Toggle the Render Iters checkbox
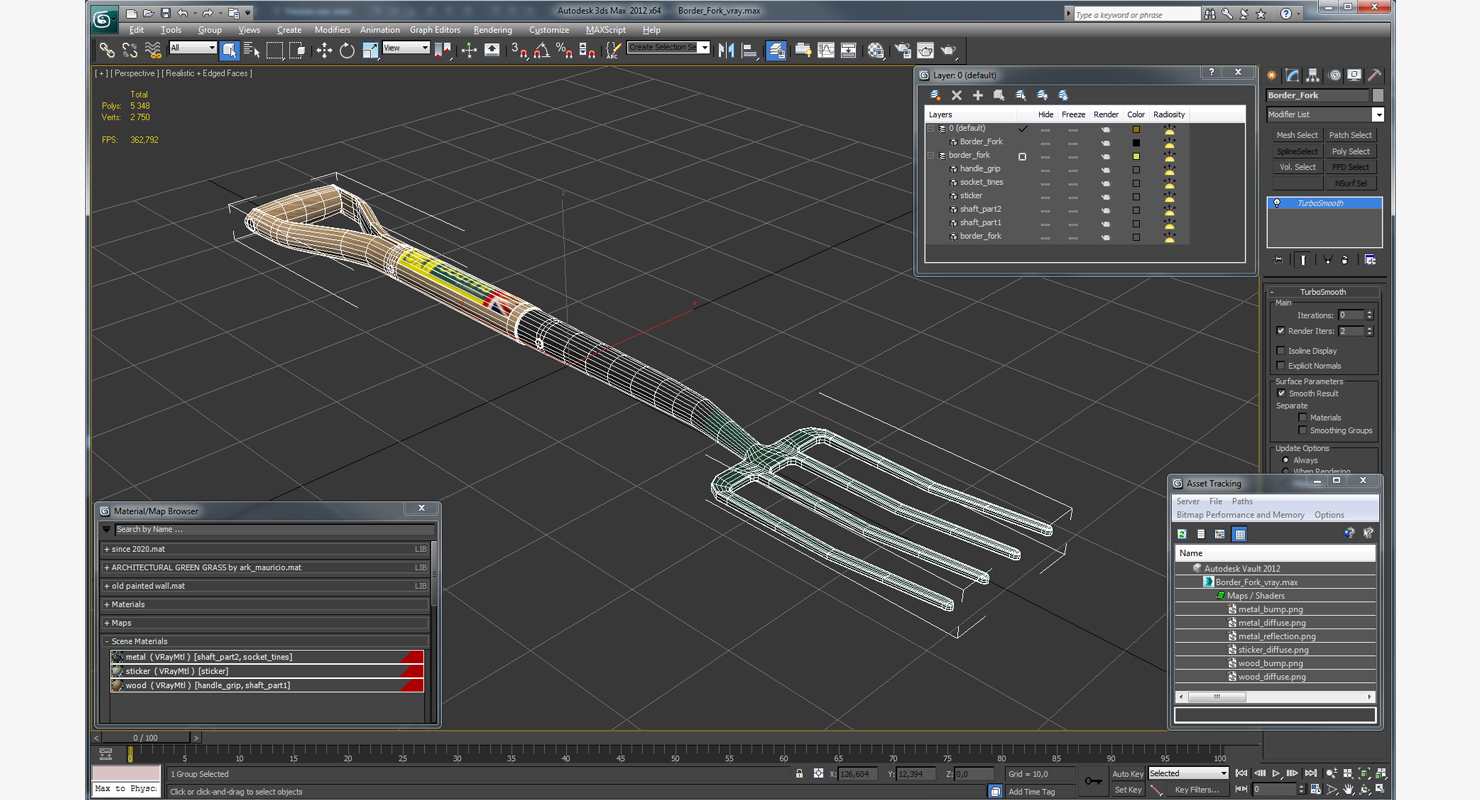 (x=1281, y=331)
